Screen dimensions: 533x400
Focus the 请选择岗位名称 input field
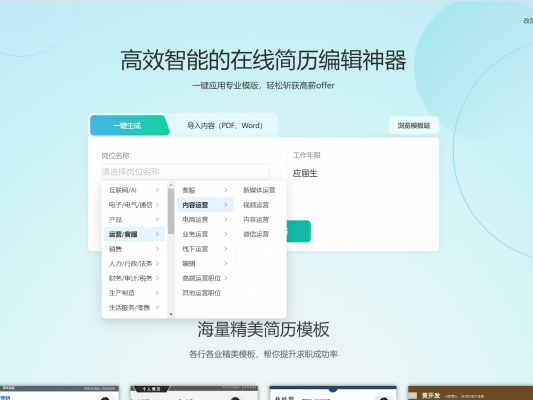[185, 172]
